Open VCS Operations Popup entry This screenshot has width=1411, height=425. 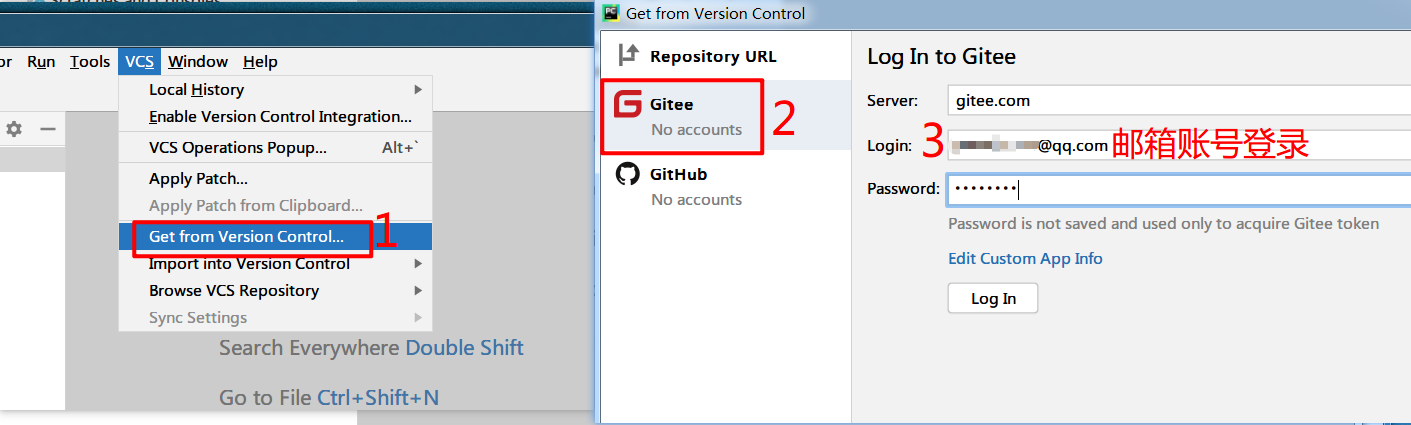(276, 148)
